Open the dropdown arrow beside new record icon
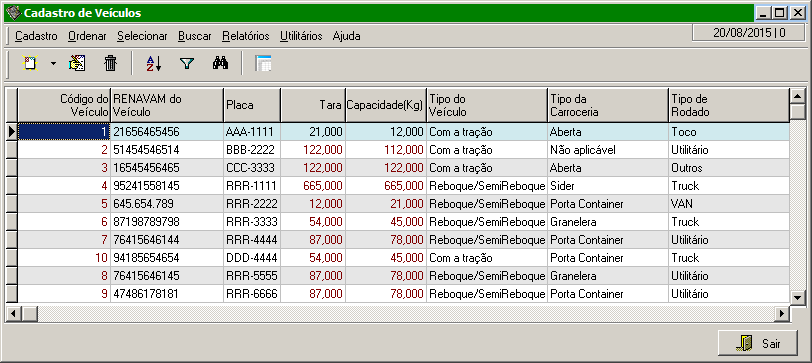Screen dimensions: 812x363 (53, 64)
